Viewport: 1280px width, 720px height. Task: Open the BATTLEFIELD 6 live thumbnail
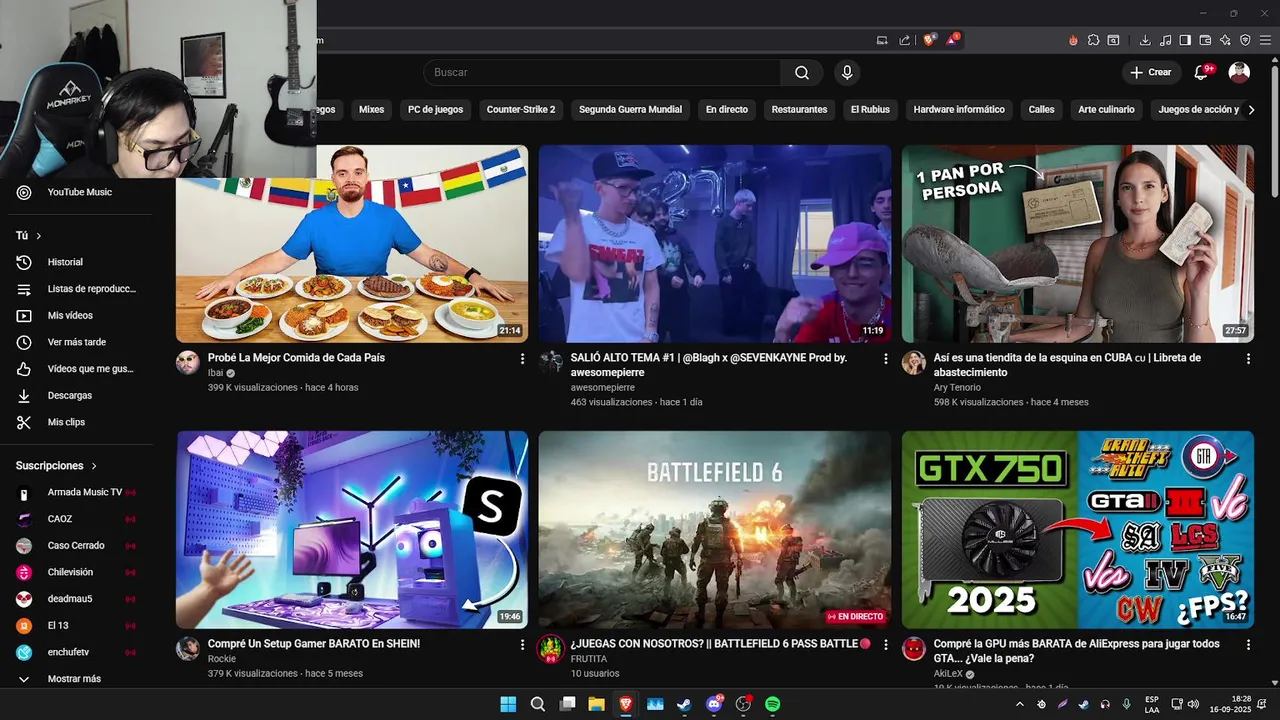[715, 530]
